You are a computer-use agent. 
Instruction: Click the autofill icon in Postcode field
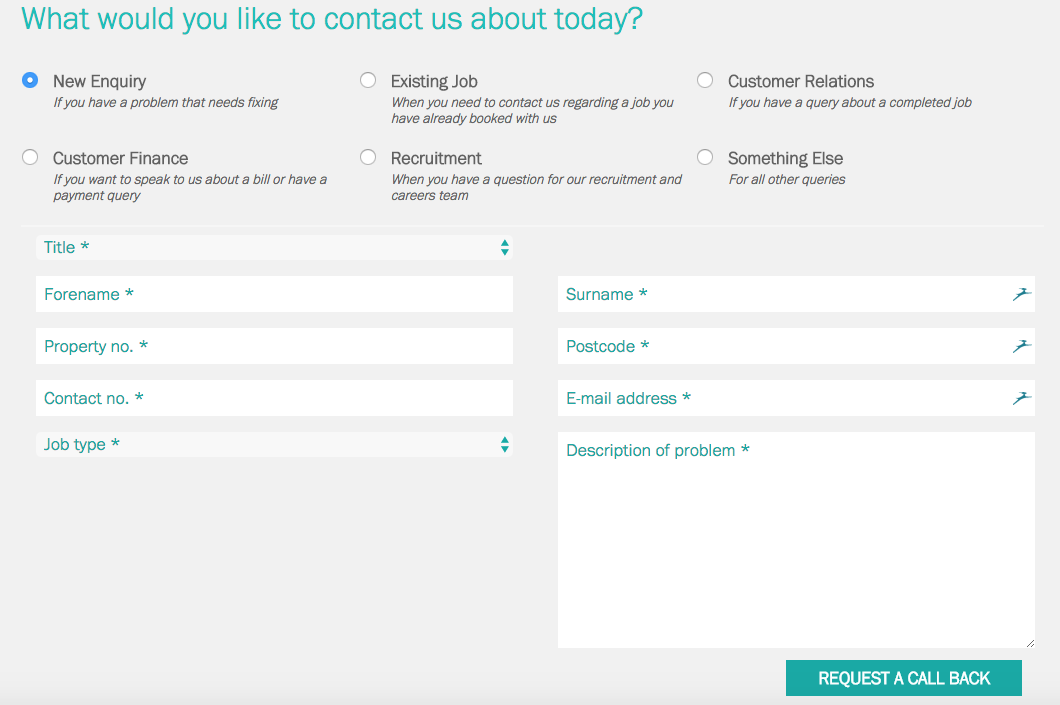1021,346
